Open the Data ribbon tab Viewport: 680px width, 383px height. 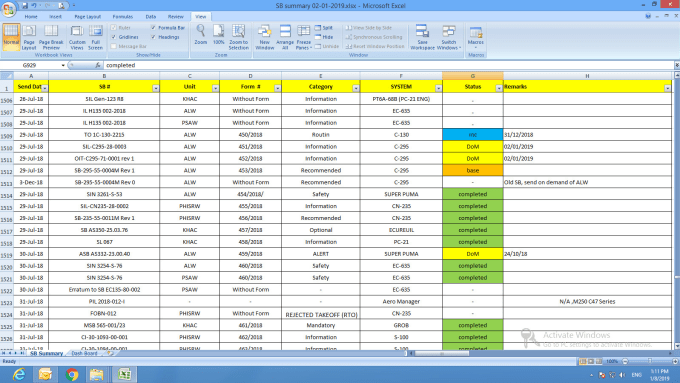(x=150, y=16)
